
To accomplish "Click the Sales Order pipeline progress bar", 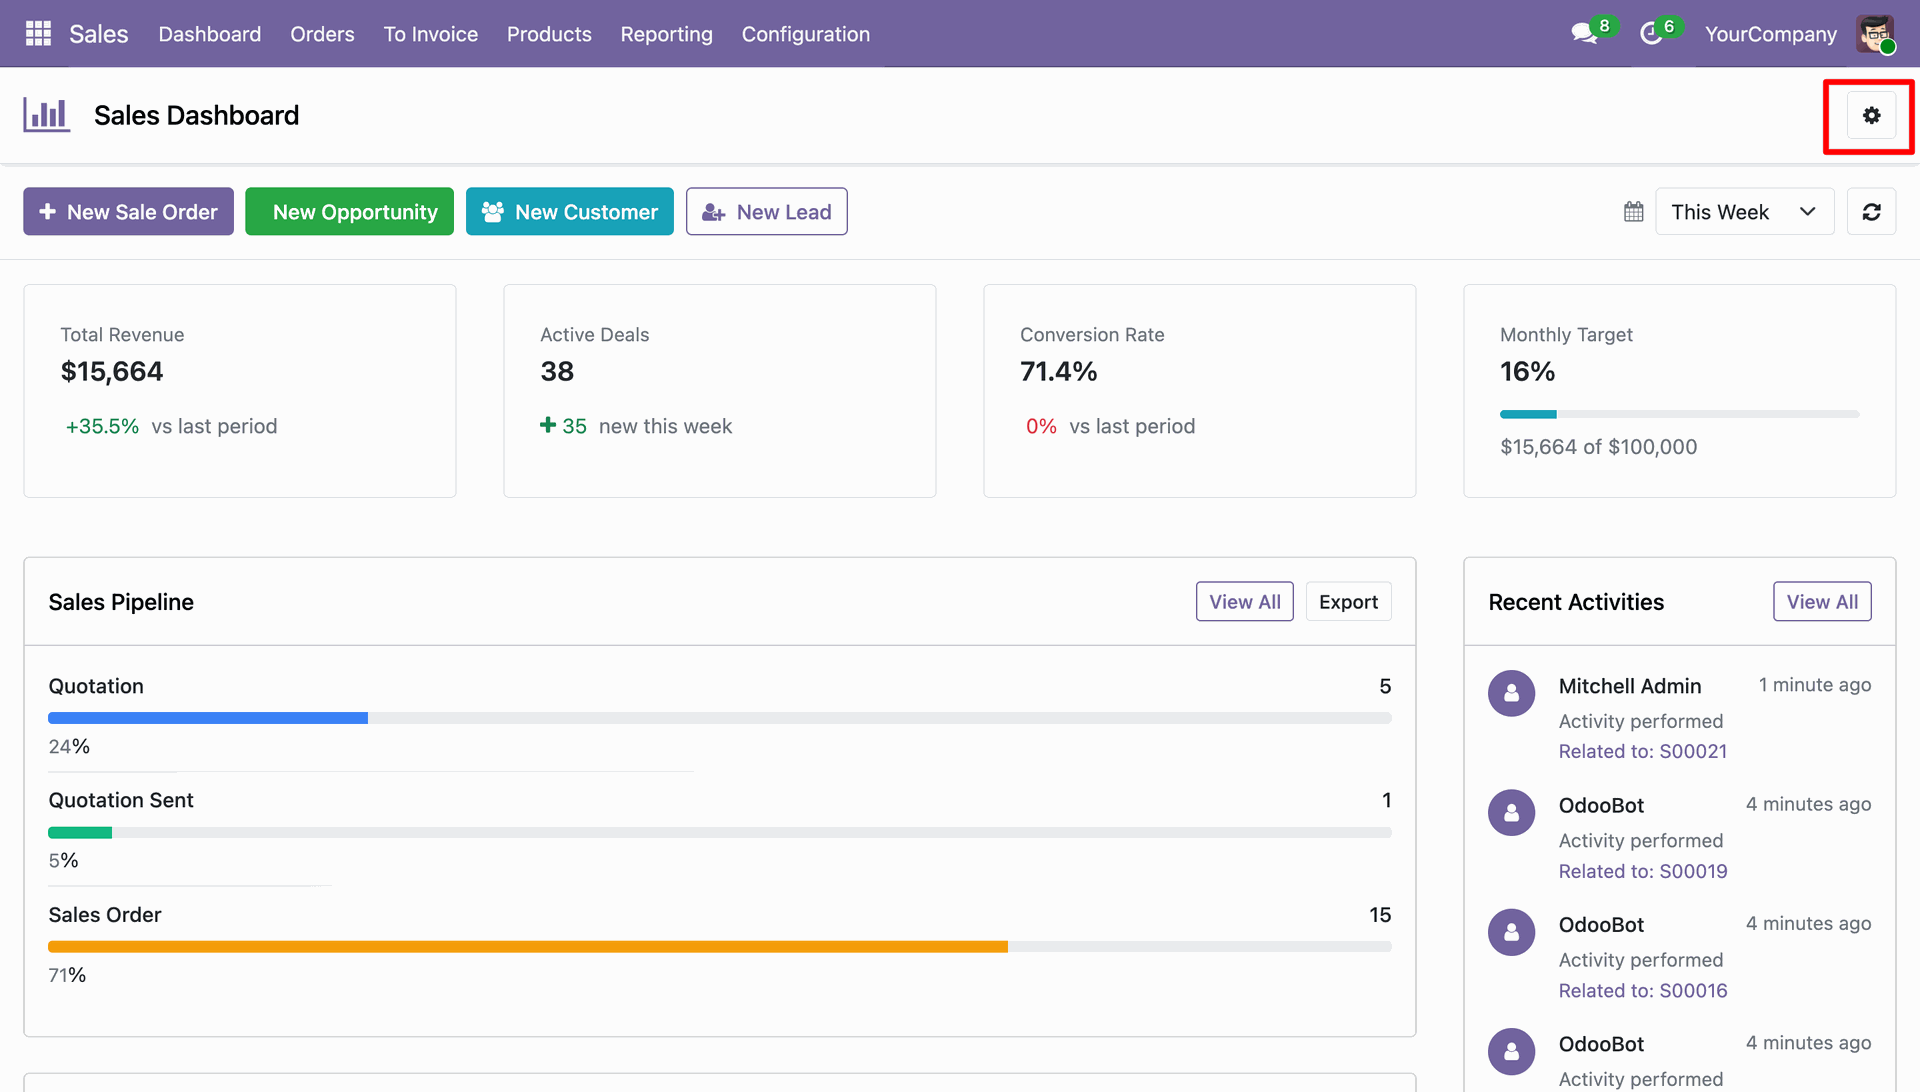I will pyautogui.click(x=720, y=947).
